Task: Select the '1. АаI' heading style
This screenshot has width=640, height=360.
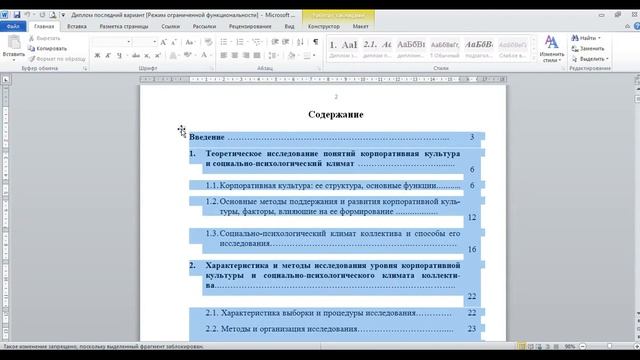Action: click(x=343, y=49)
